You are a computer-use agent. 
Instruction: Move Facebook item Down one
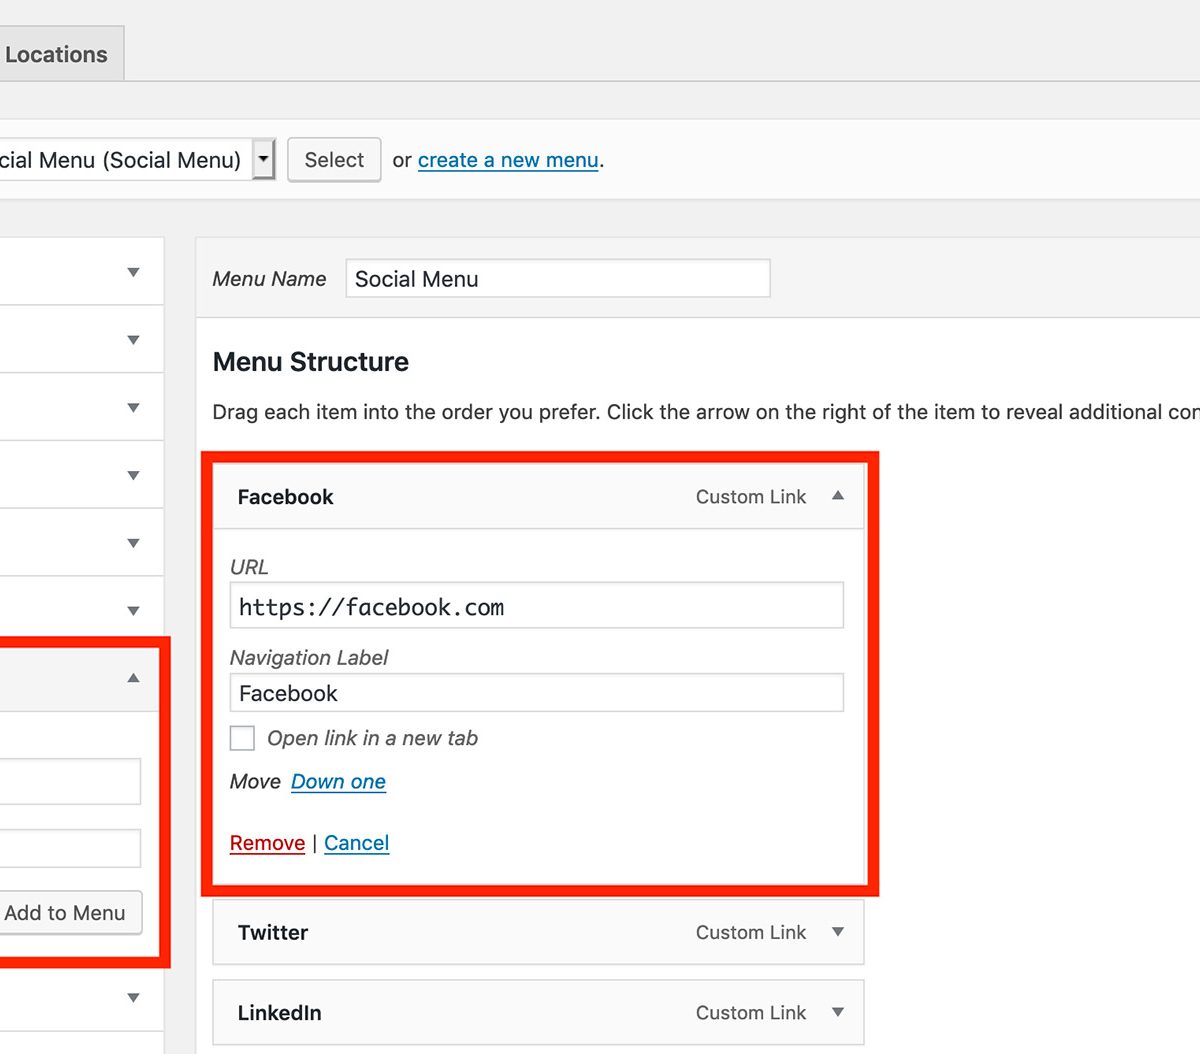tap(338, 782)
